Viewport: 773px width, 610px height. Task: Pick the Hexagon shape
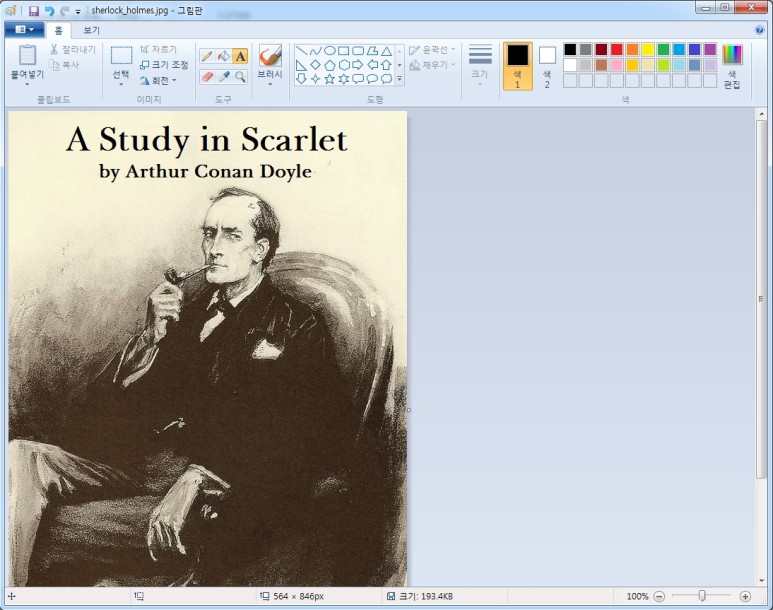coord(344,65)
